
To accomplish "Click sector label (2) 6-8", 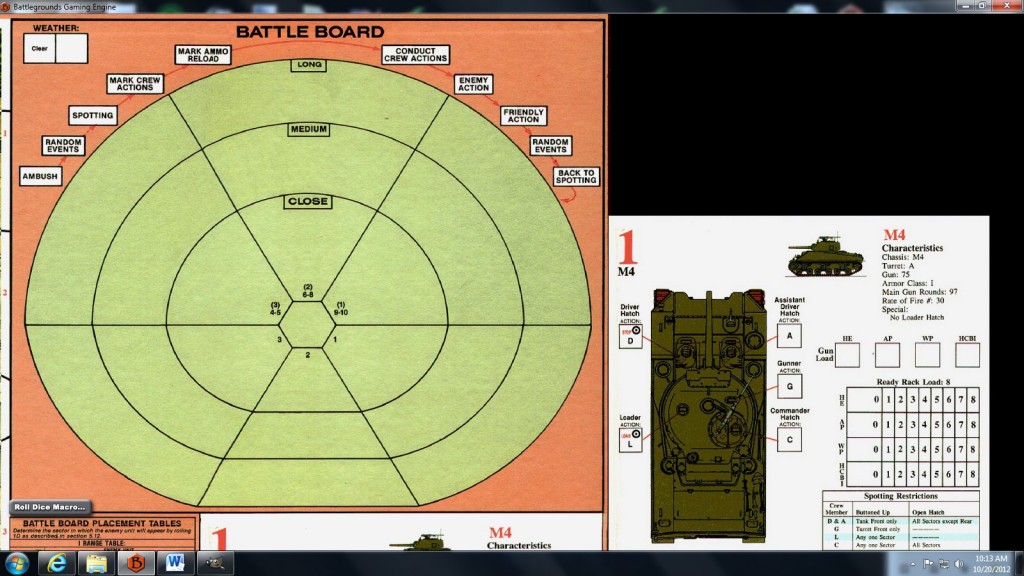I will 308,291.
